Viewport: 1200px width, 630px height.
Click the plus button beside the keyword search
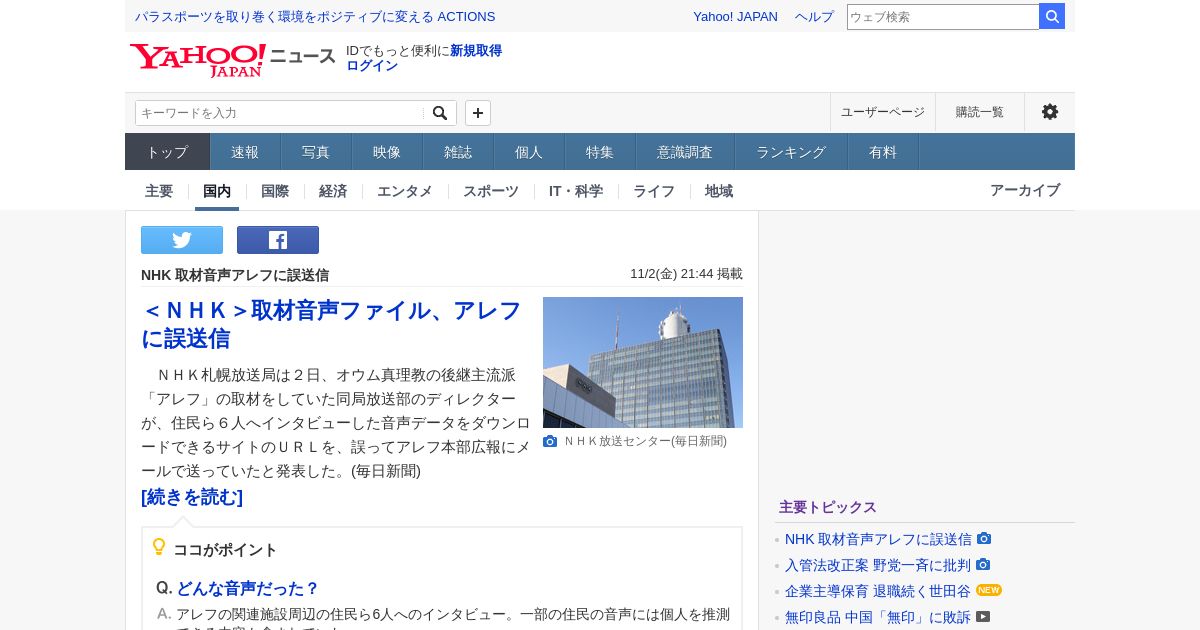point(478,113)
